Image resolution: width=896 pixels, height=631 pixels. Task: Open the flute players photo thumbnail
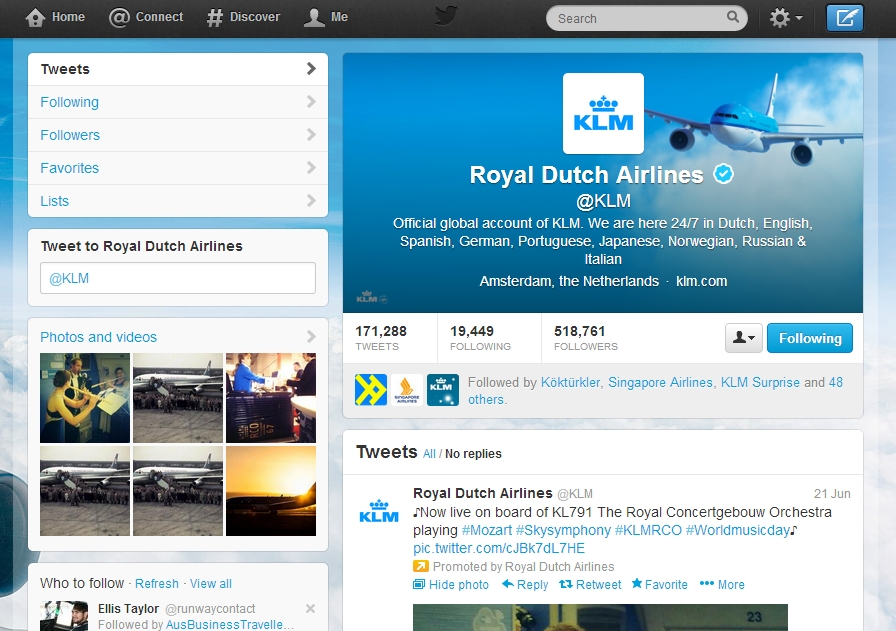tap(85, 398)
